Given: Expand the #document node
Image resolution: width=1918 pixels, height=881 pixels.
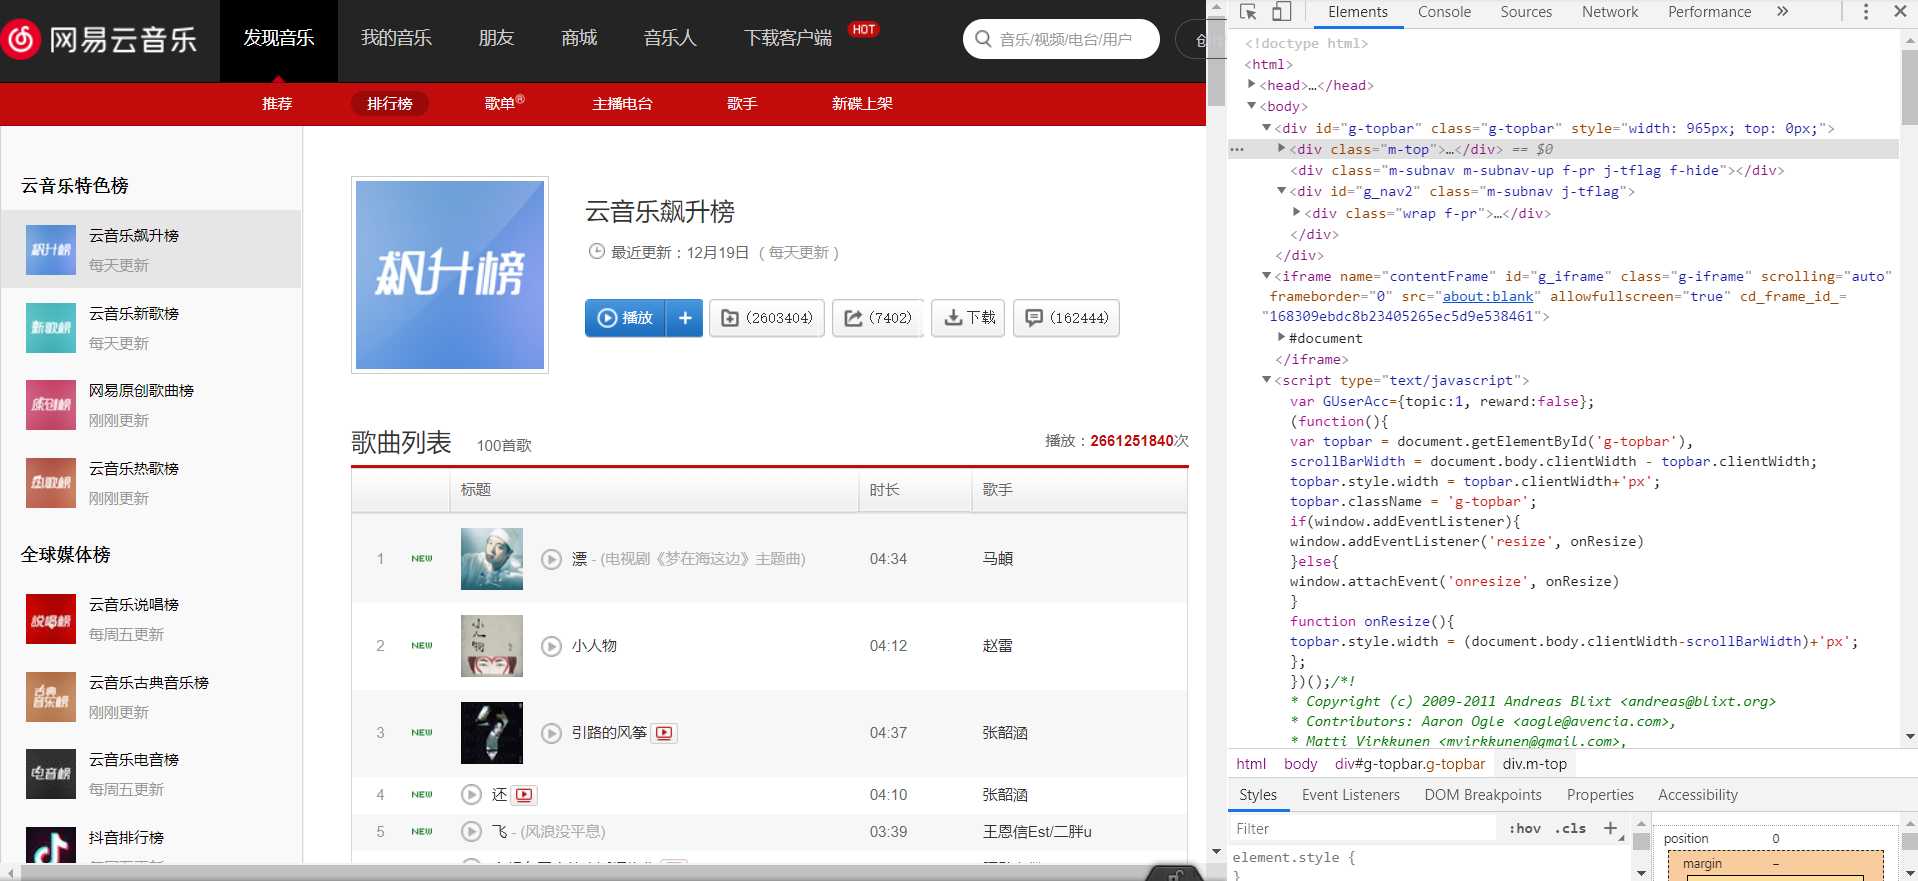Looking at the screenshot, I should coord(1282,338).
